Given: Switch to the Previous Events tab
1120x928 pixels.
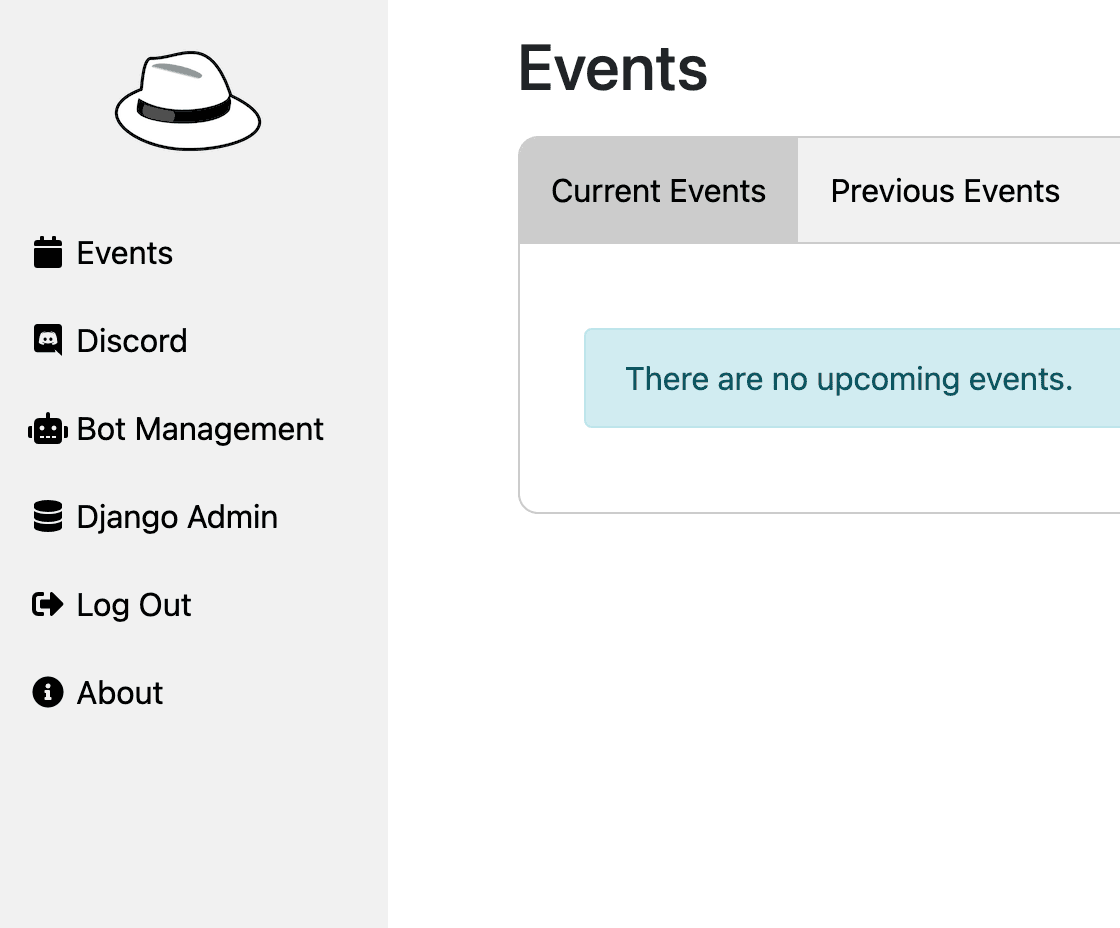Looking at the screenshot, I should [x=945, y=191].
